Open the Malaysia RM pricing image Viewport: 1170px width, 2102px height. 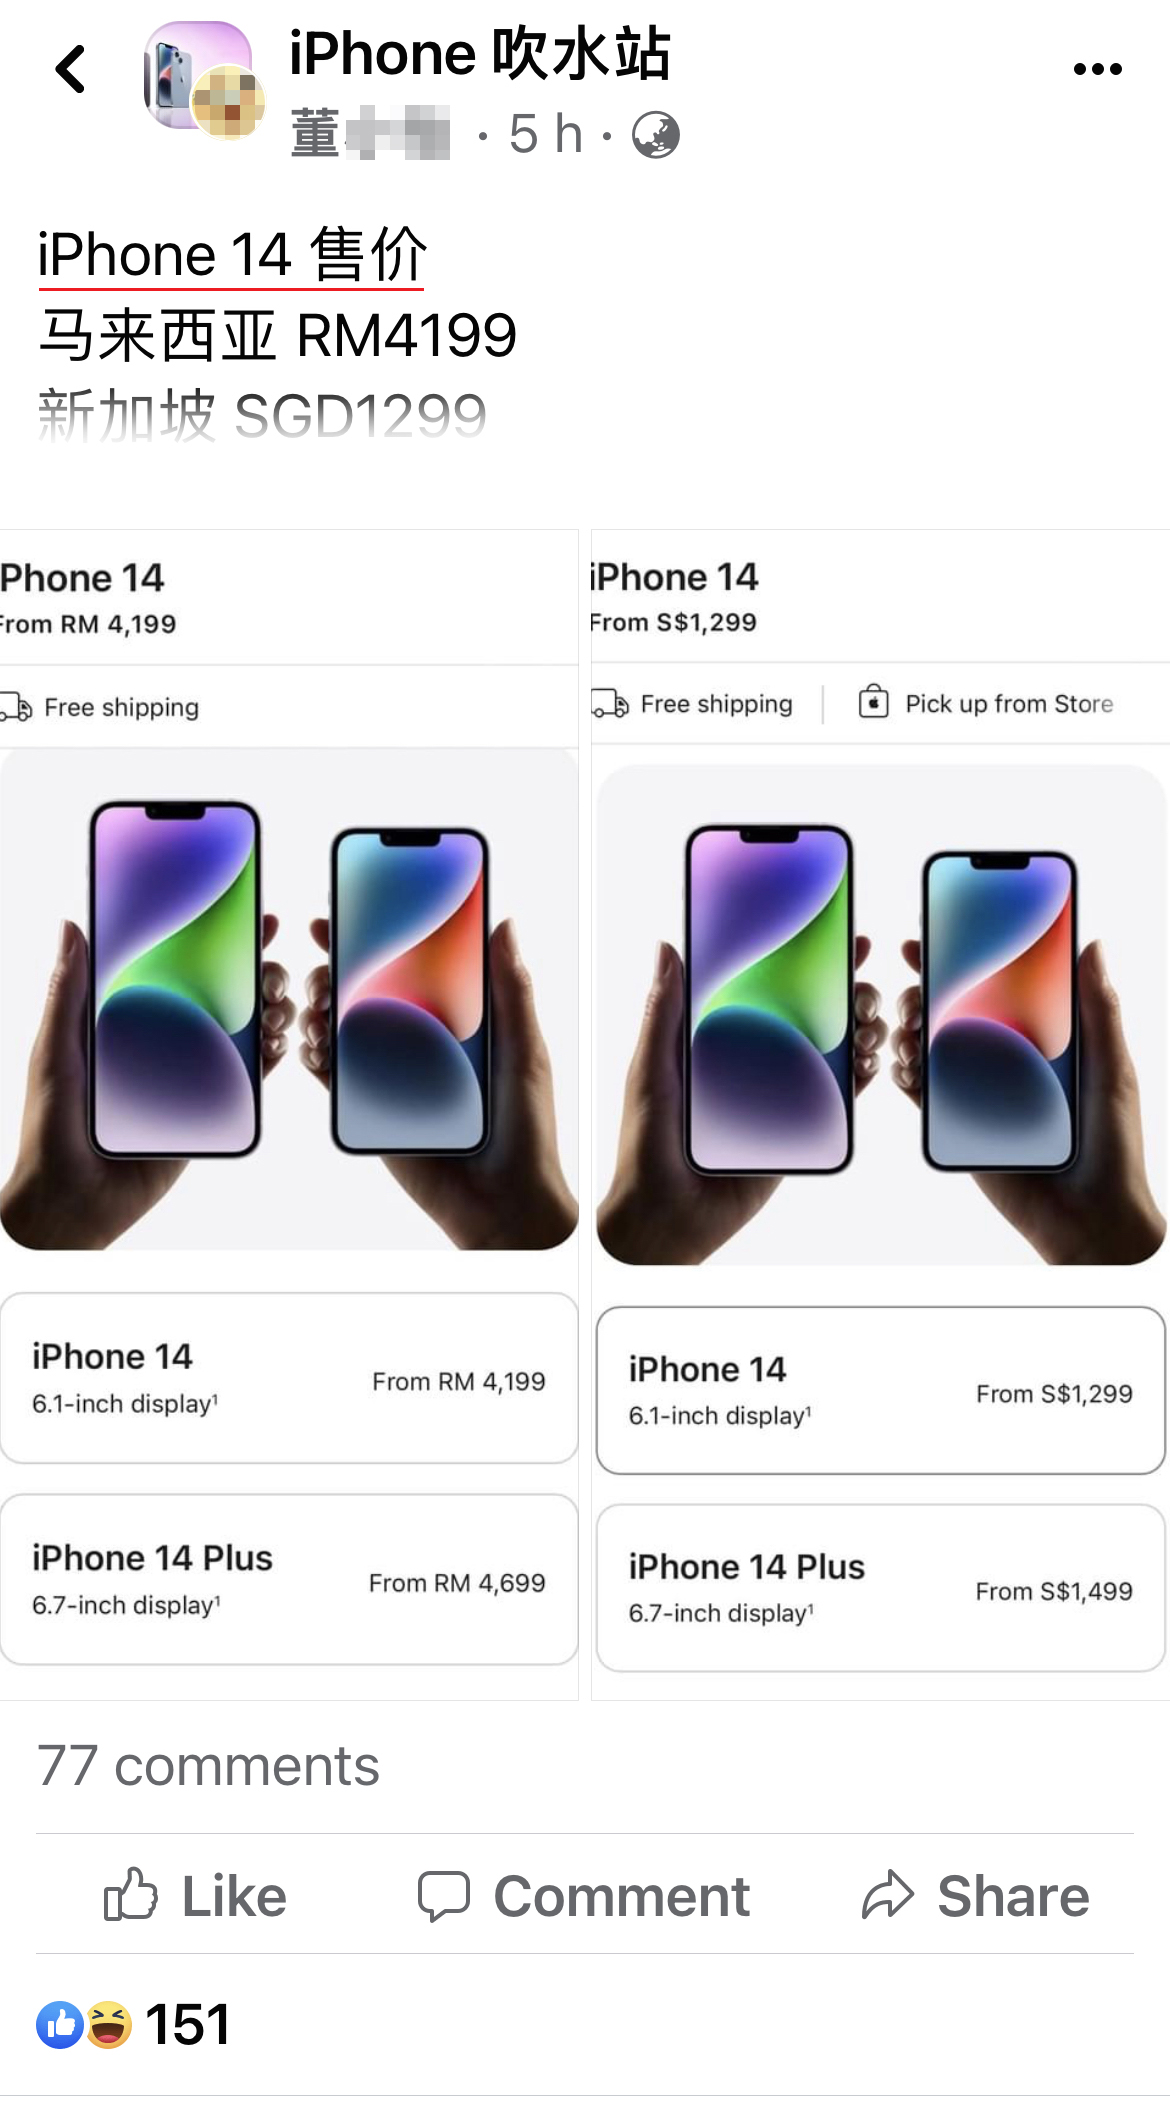(x=289, y=1115)
